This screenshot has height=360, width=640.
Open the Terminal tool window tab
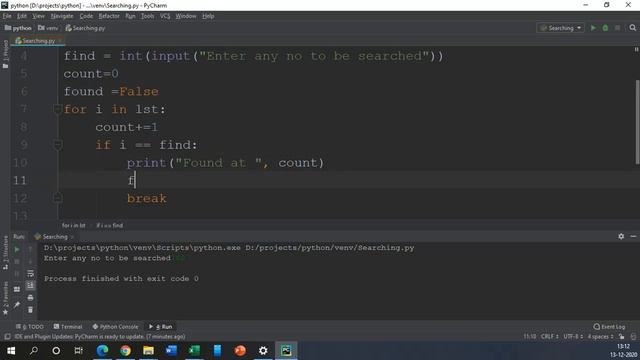tap(68, 327)
